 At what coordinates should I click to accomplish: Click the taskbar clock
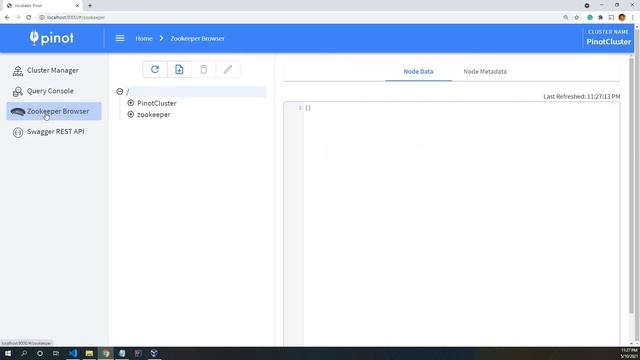[x=629, y=353]
